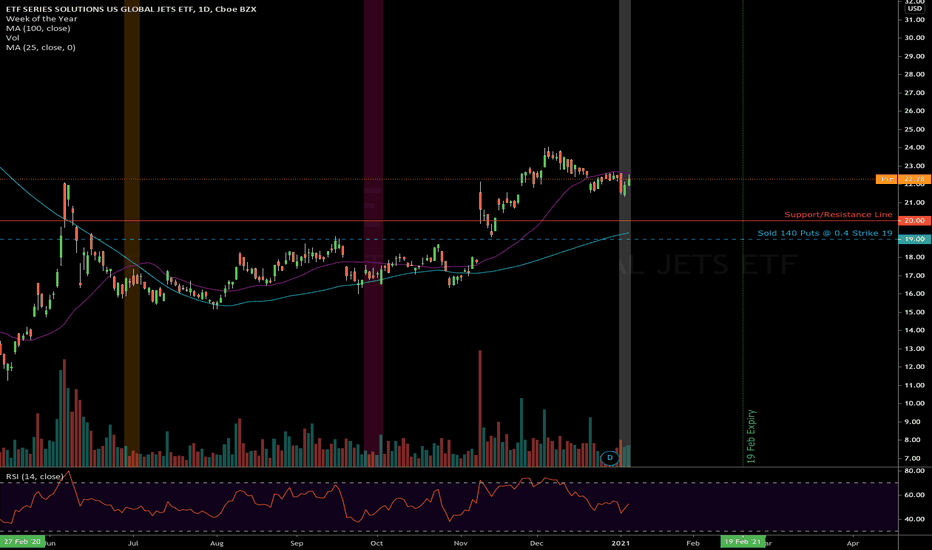Click the 40.00 RSI scale value
The width and height of the screenshot is (932, 550).
[914, 519]
